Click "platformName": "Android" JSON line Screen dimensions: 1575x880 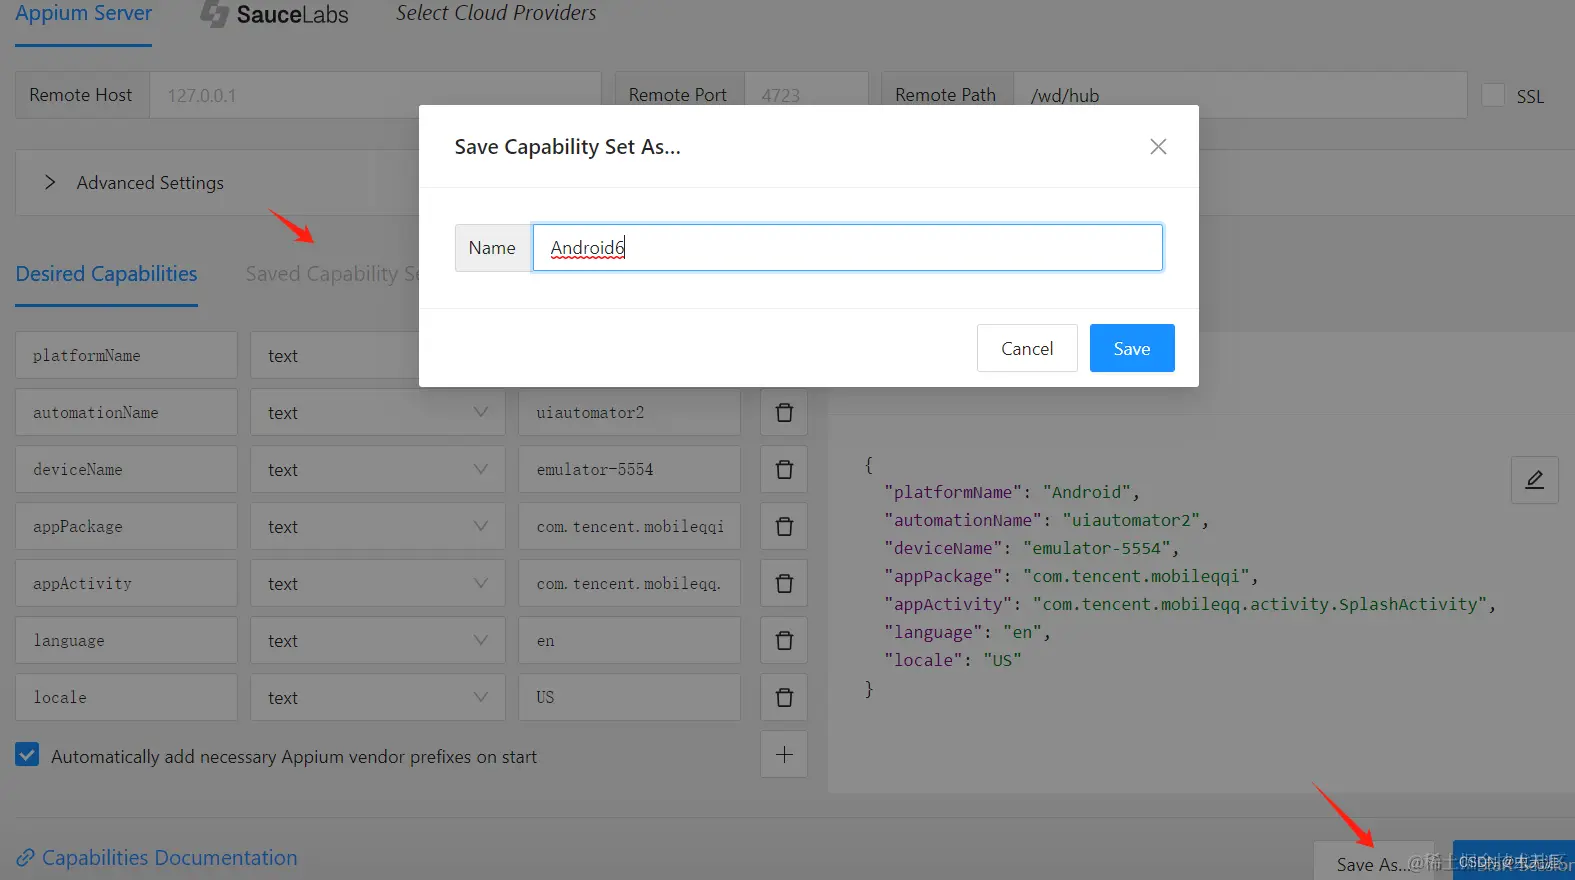[1011, 492]
